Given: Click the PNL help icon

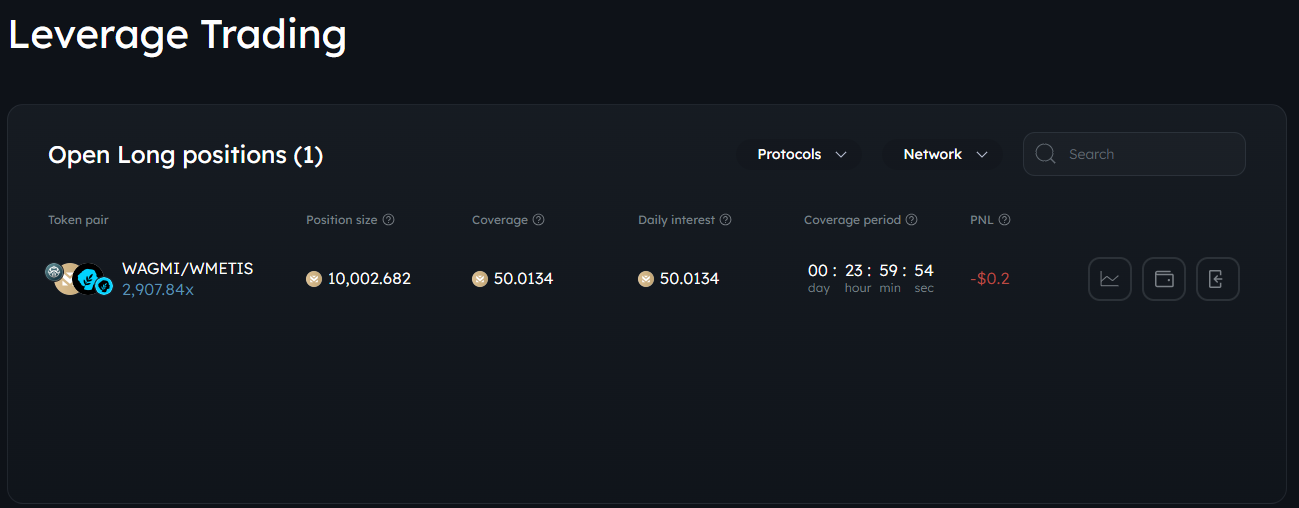Looking at the screenshot, I should [x=1005, y=220].
